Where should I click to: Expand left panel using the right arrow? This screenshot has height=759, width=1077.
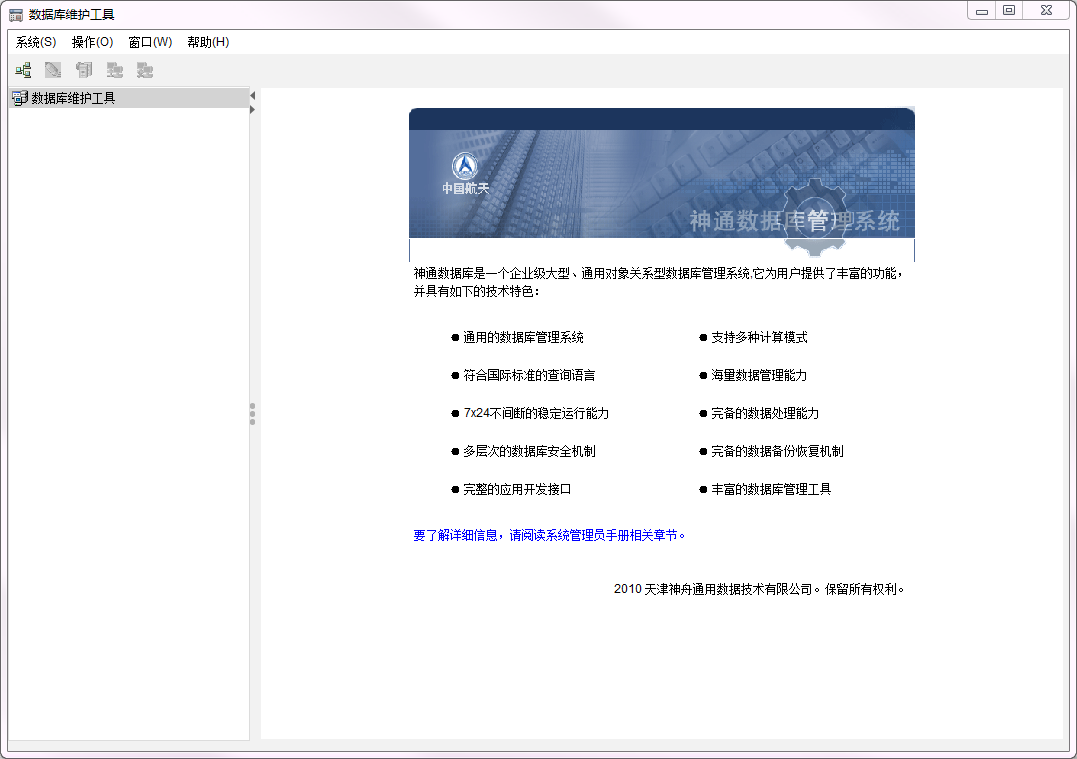(x=253, y=109)
